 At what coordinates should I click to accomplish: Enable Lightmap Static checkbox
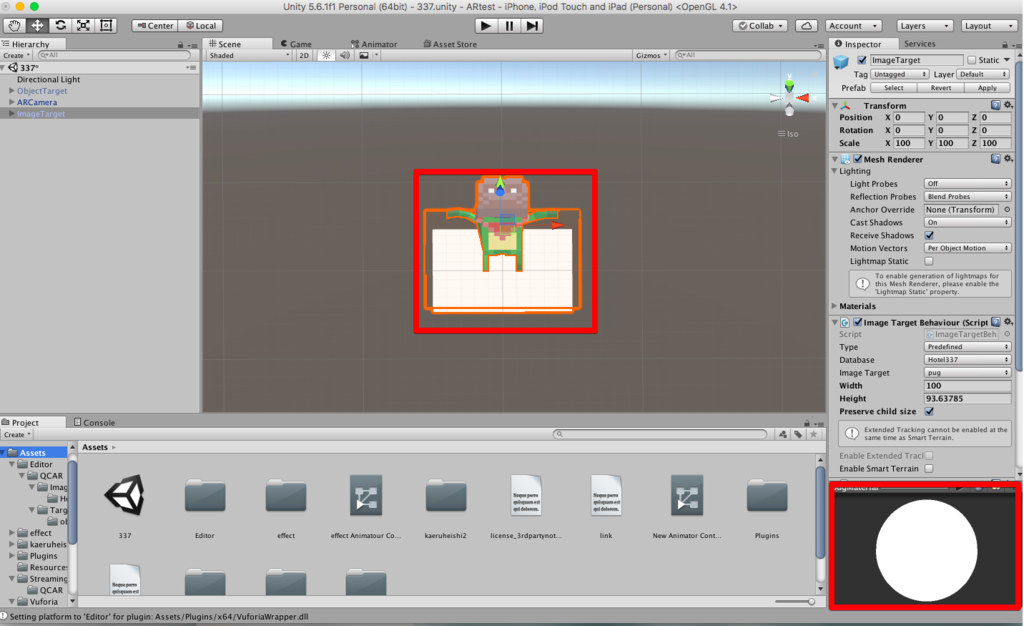[x=929, y=261]
